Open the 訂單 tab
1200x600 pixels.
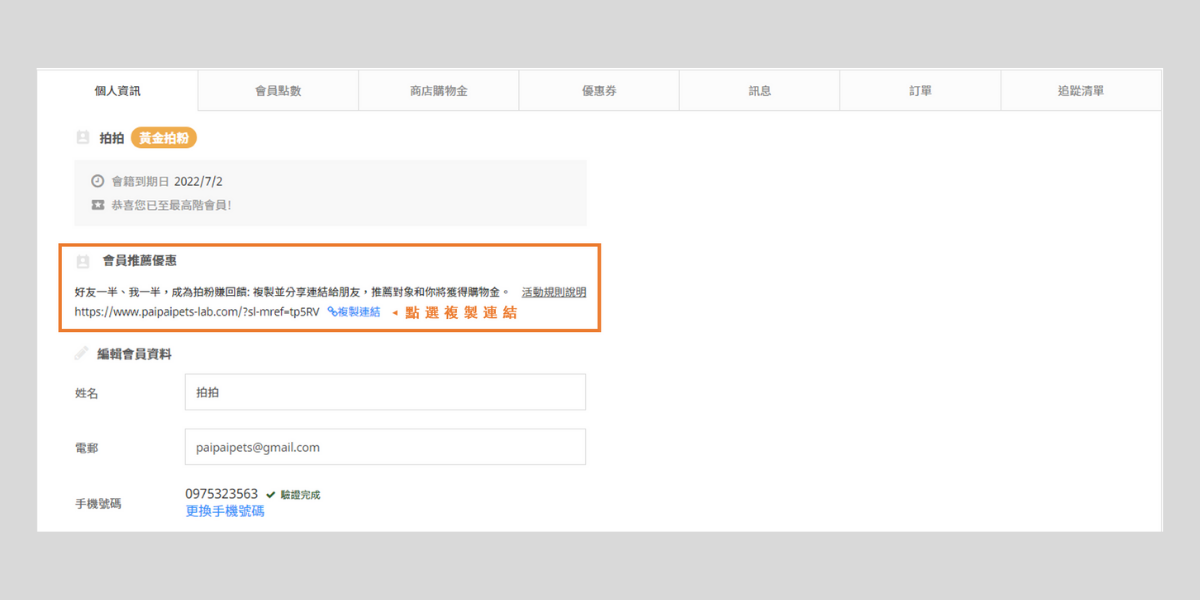(920, 91)
